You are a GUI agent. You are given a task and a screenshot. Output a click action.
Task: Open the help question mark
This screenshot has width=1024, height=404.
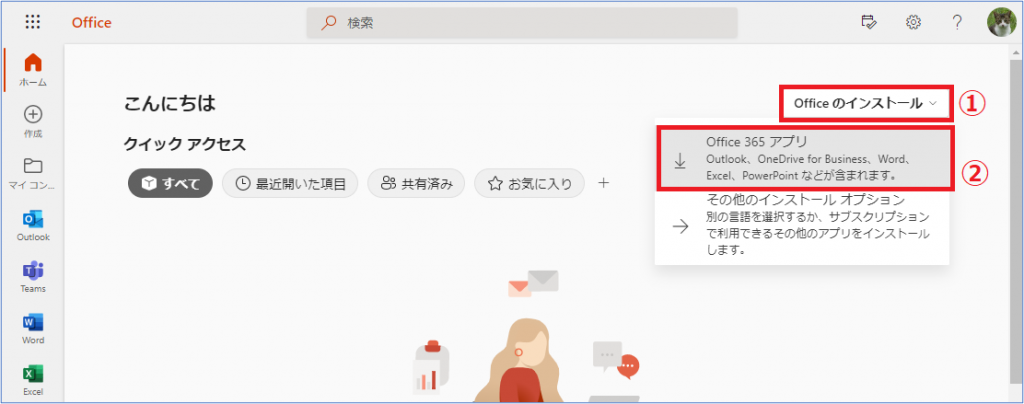[957, 22]
